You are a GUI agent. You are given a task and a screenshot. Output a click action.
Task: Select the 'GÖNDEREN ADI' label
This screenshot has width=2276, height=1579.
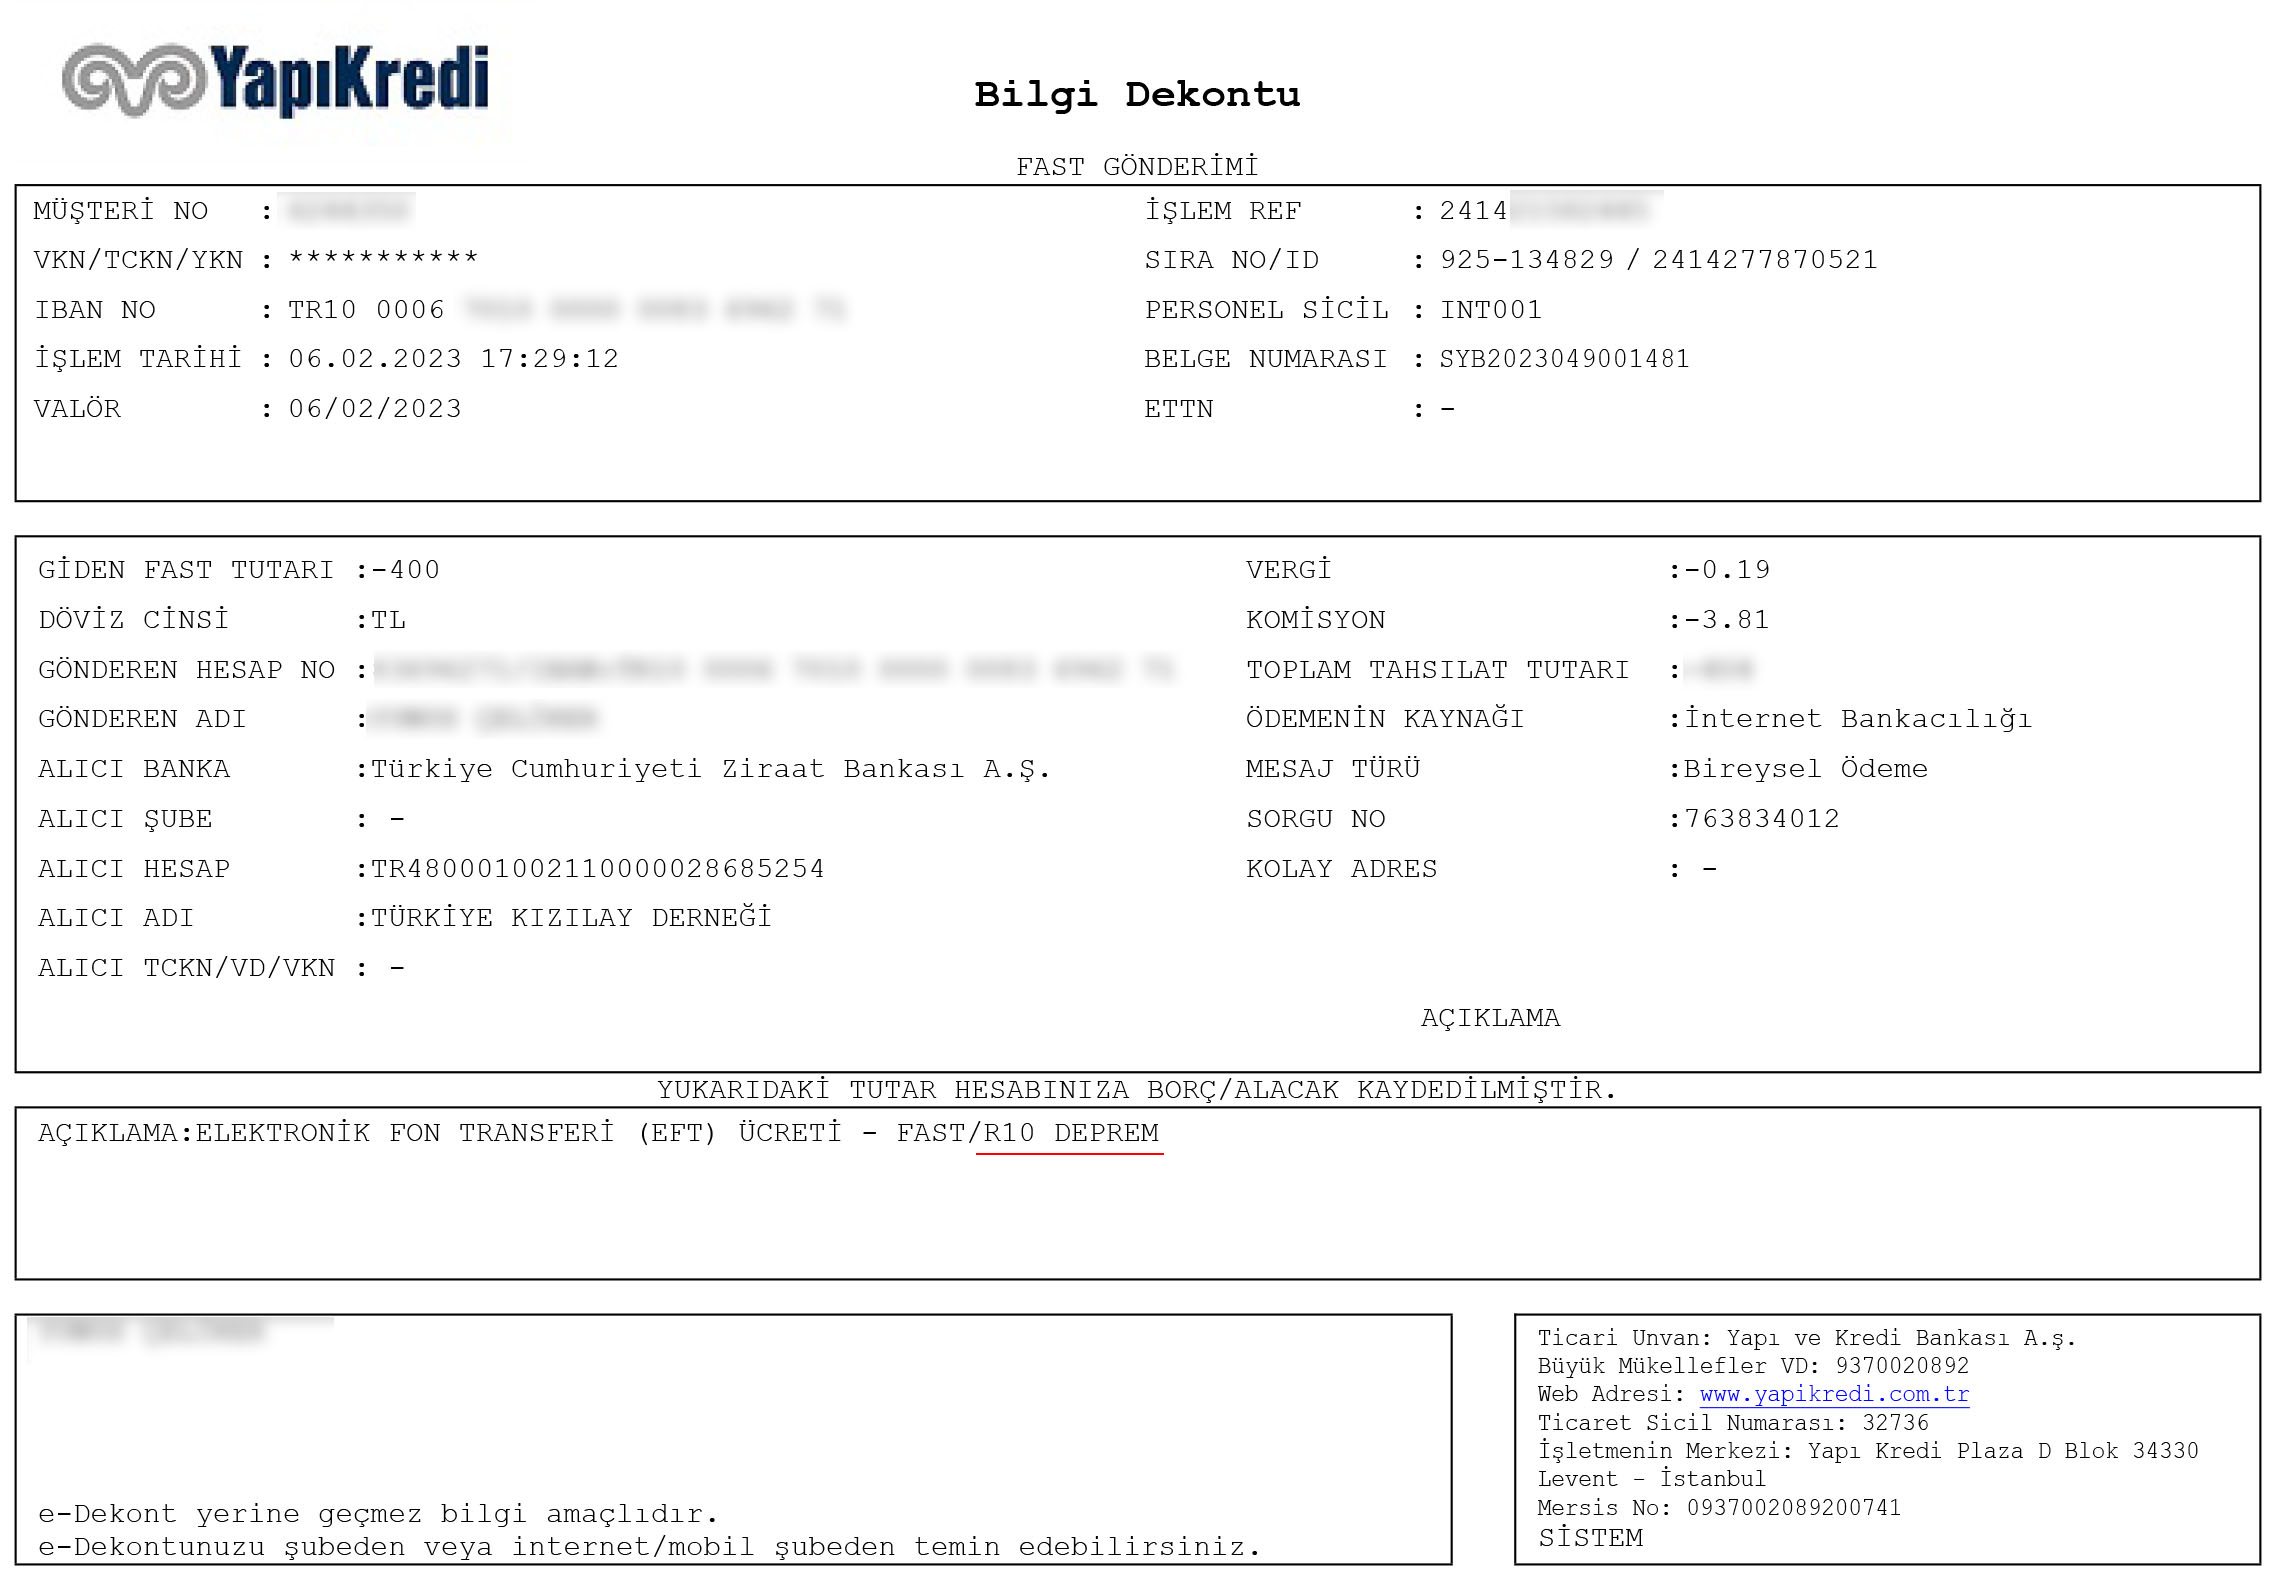point(142,719)
